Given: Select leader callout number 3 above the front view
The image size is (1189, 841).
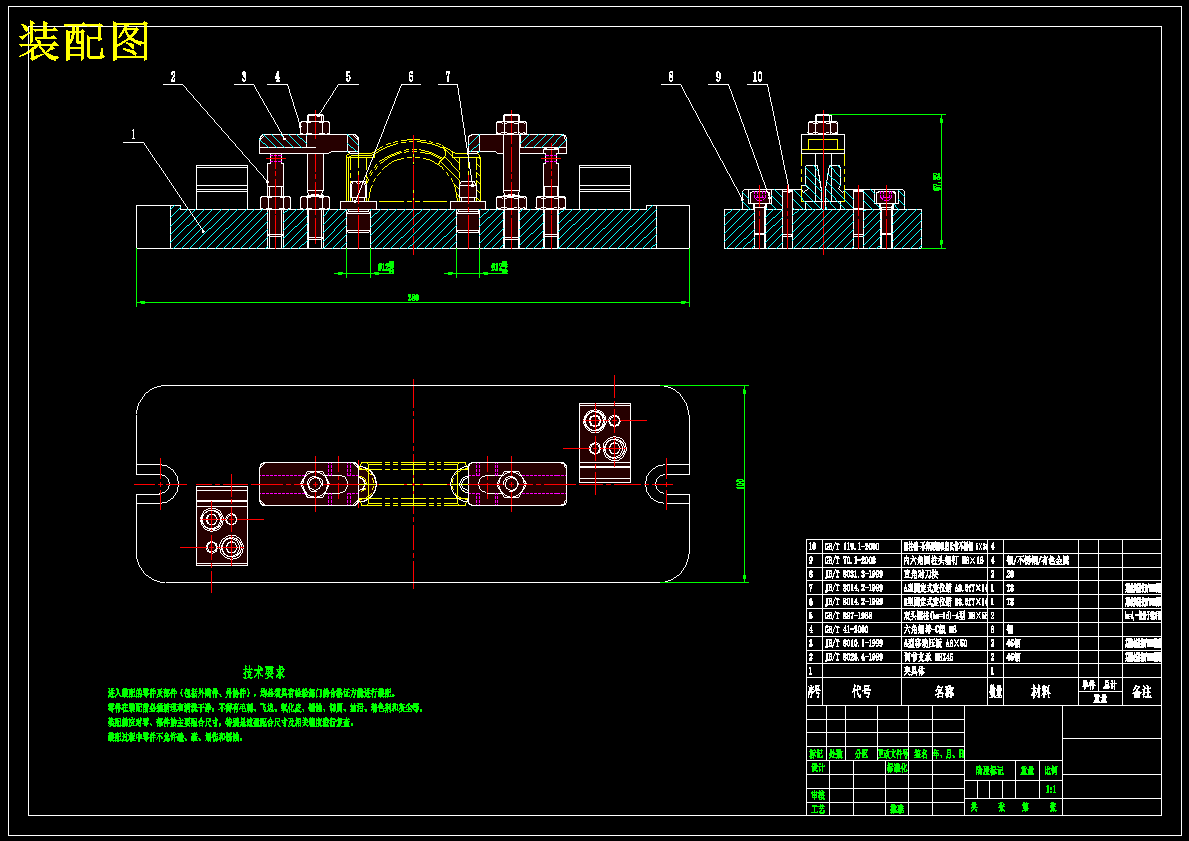Looking at the screenshot, I should pyautogui.click(x=243, y=77).
